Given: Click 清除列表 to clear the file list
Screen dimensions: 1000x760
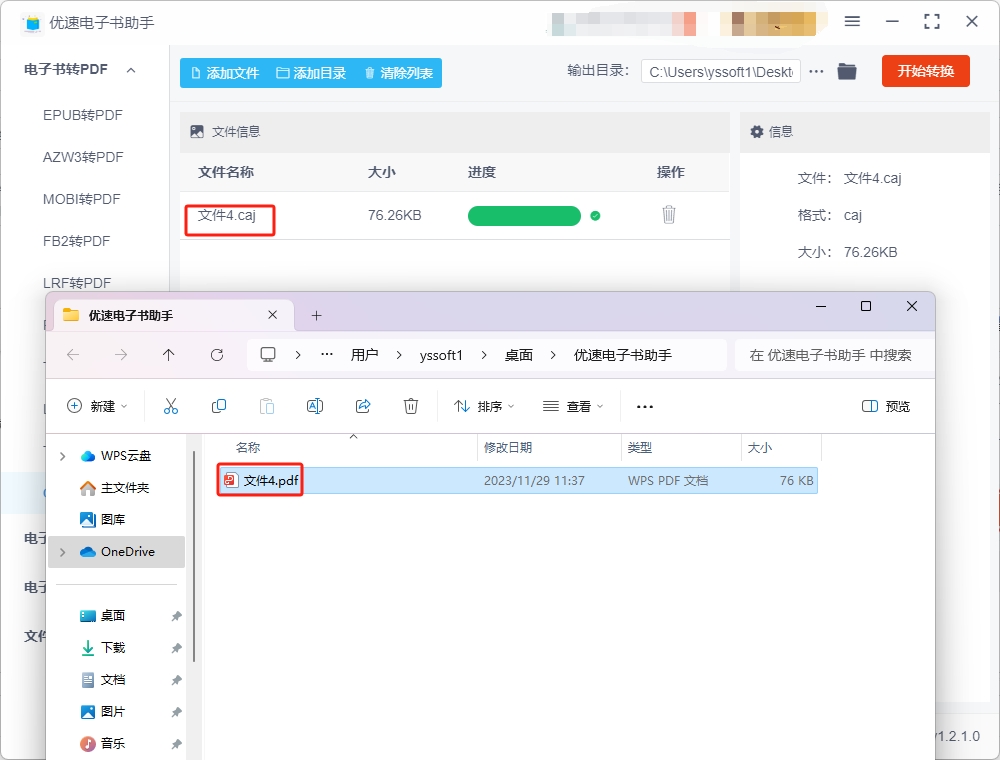Looking at the screenshot, I should [399, 73].
